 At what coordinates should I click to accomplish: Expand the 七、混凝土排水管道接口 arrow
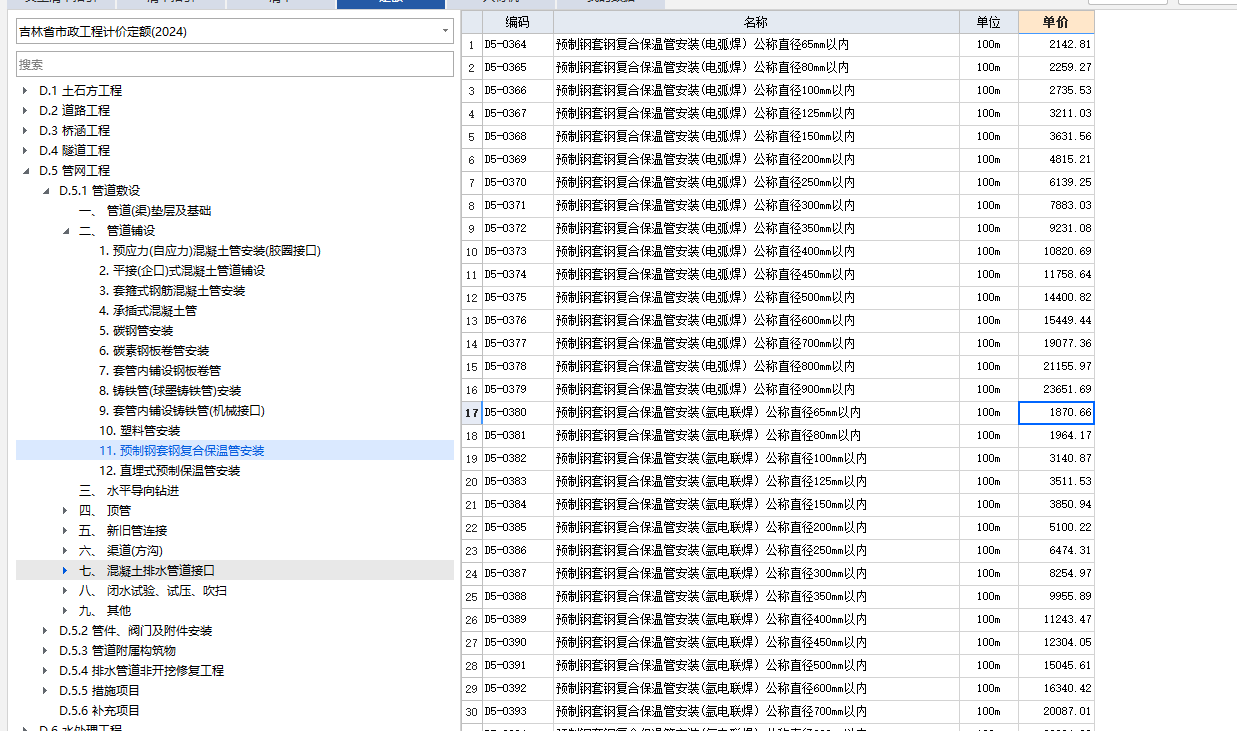65,571
